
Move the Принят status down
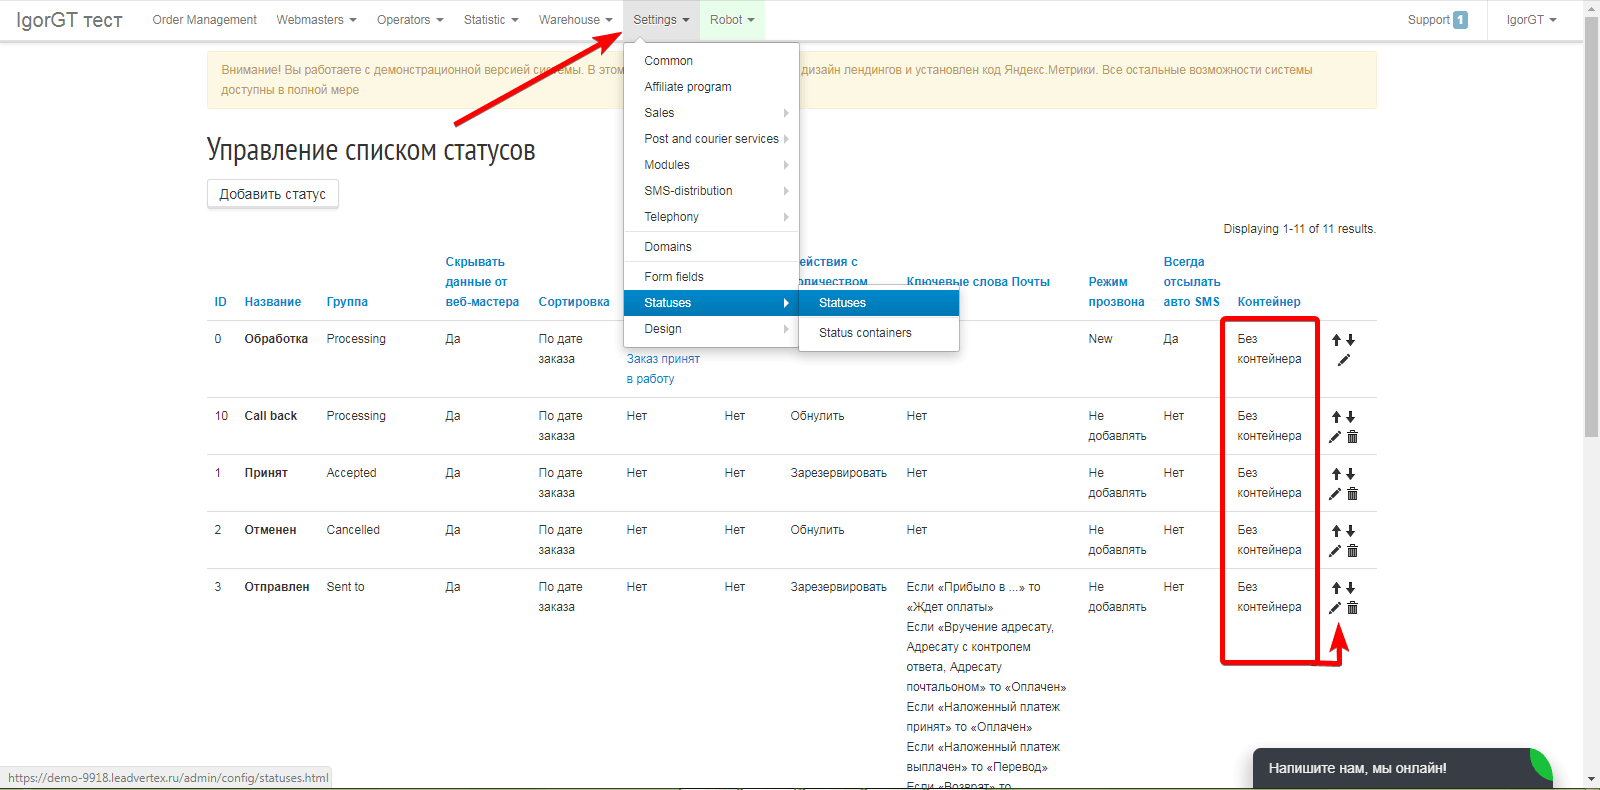(x=1350, y=474)
